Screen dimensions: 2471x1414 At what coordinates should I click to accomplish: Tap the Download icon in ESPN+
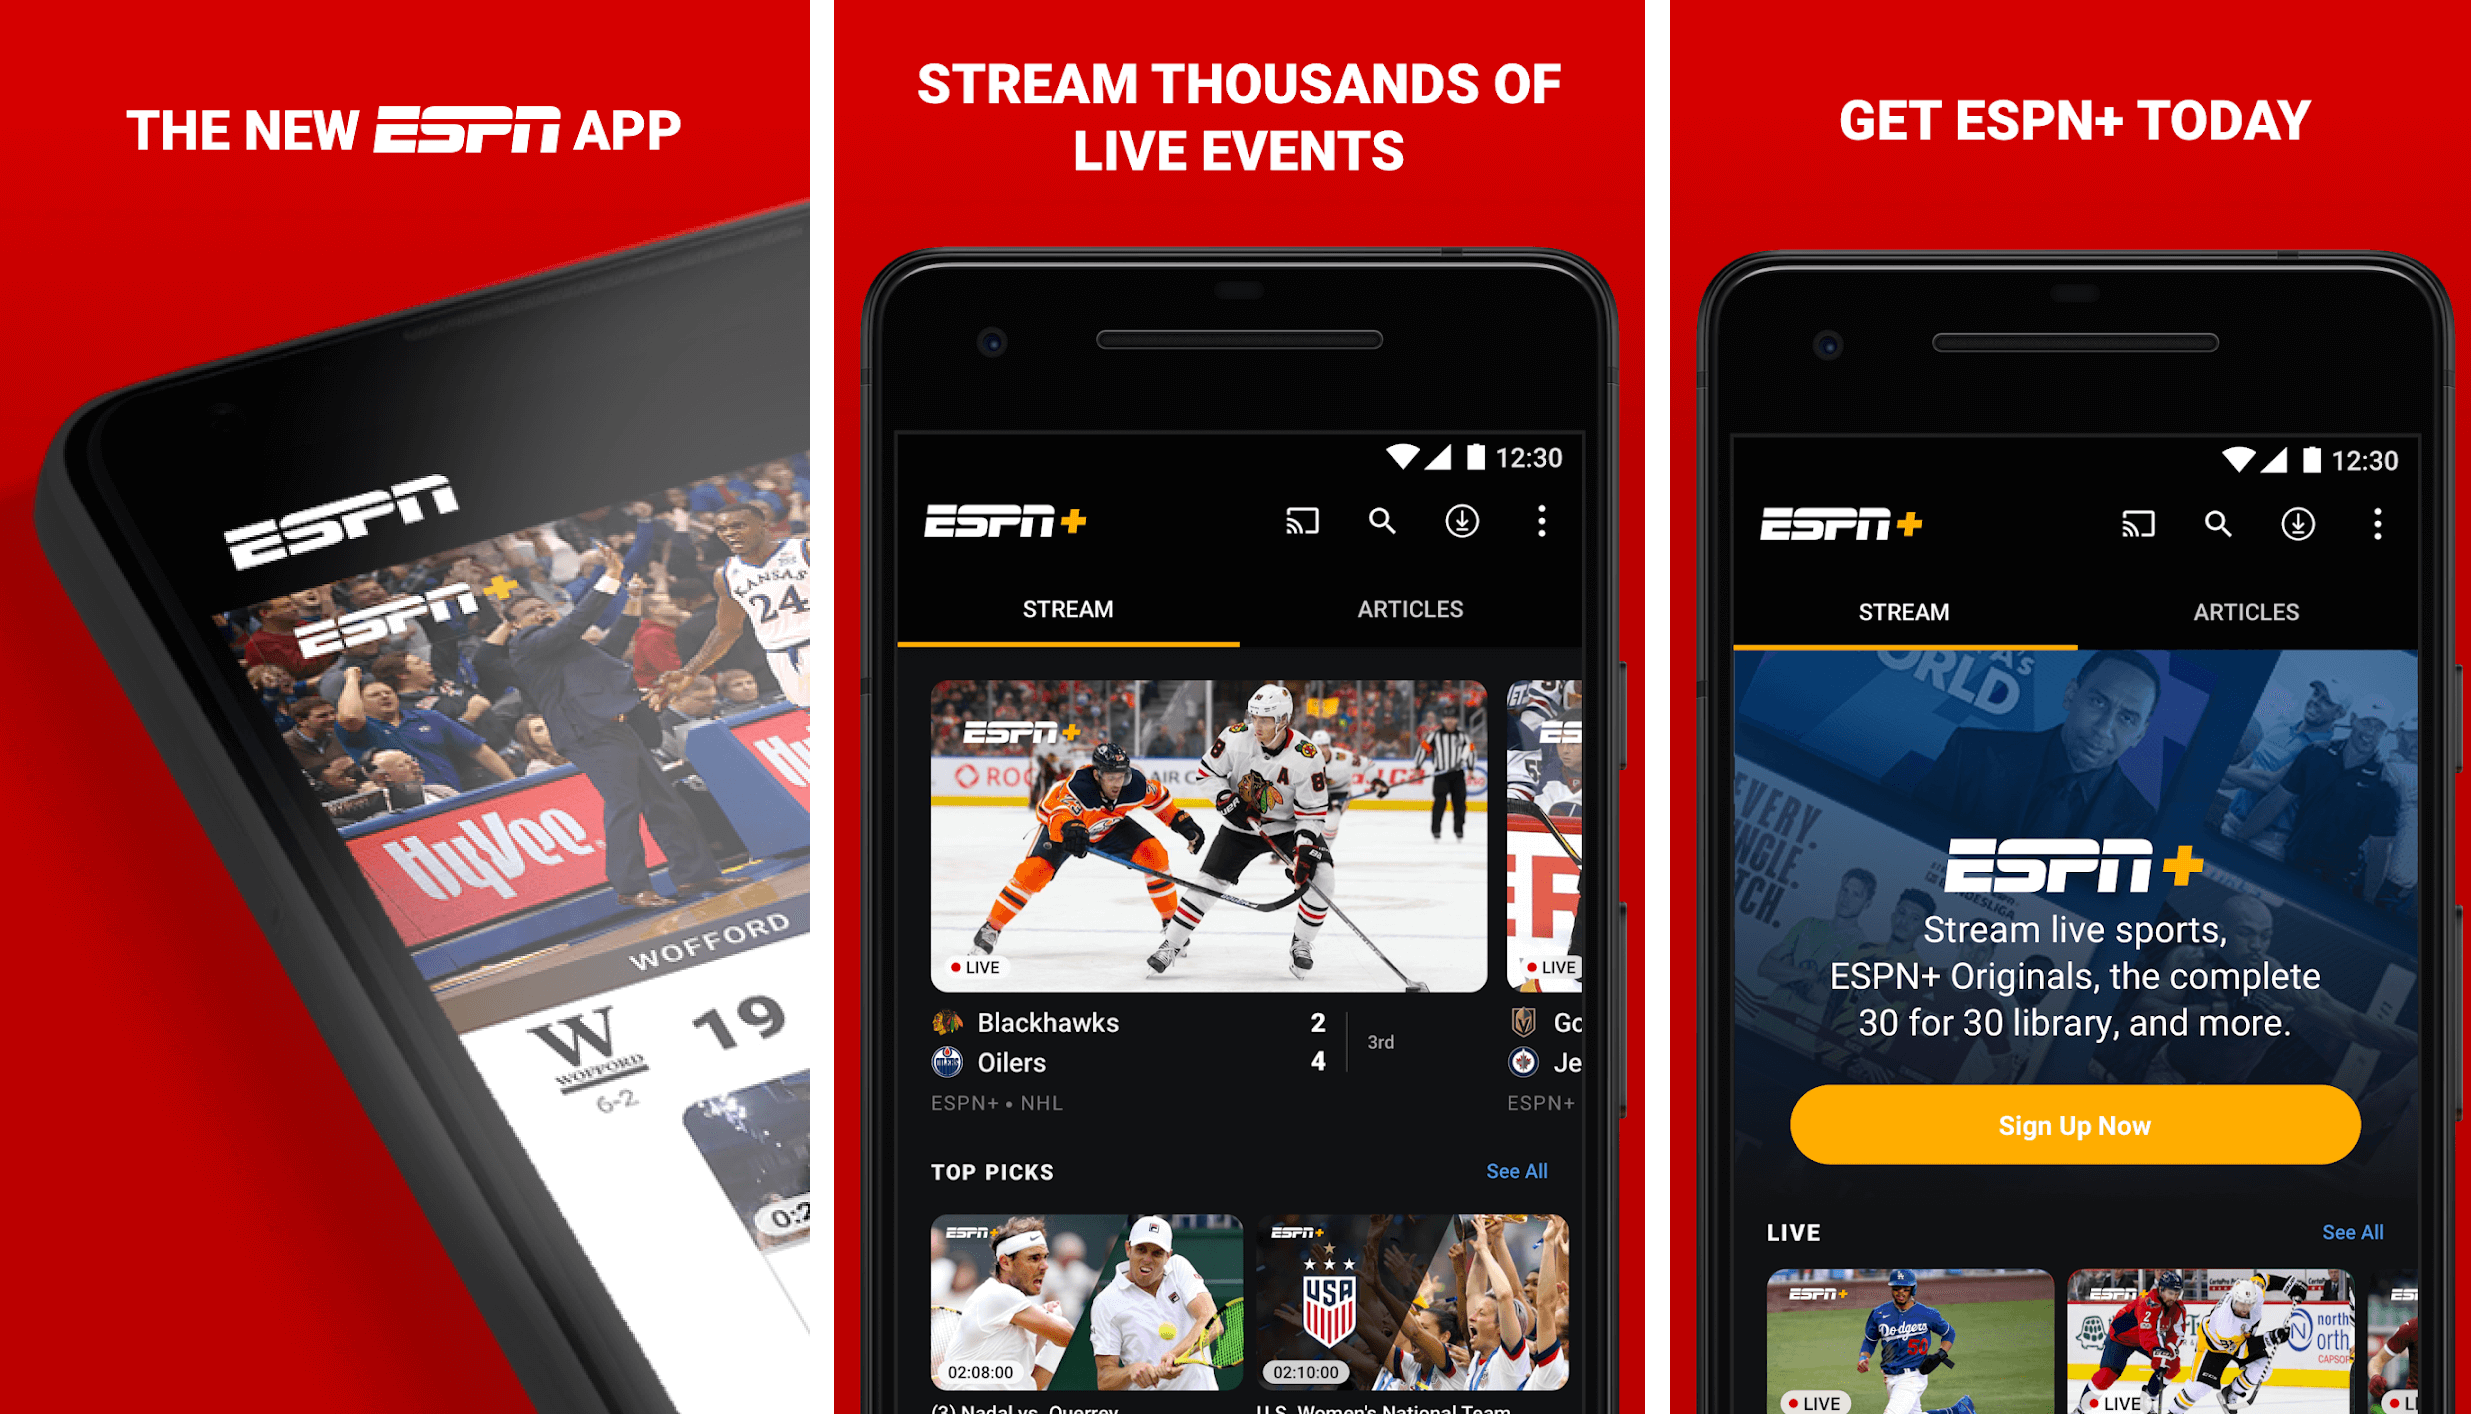[x=1461, y=519]
